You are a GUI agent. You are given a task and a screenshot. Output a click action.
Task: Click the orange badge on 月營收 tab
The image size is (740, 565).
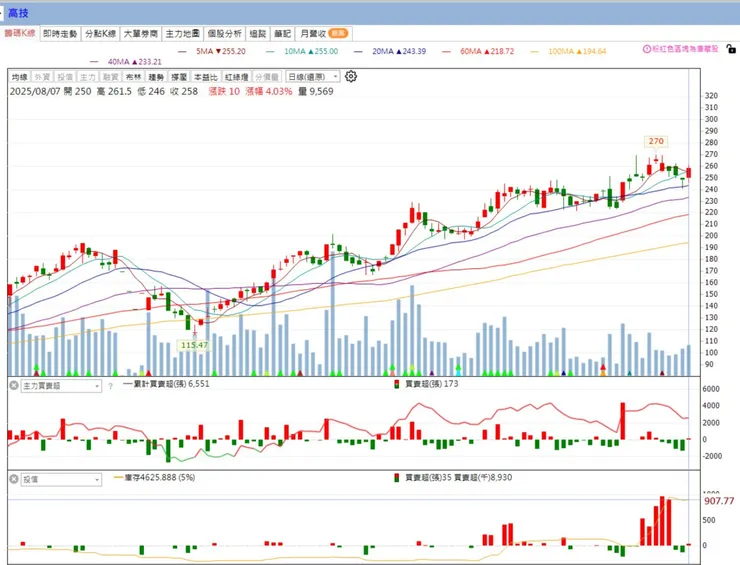point(338,34)
